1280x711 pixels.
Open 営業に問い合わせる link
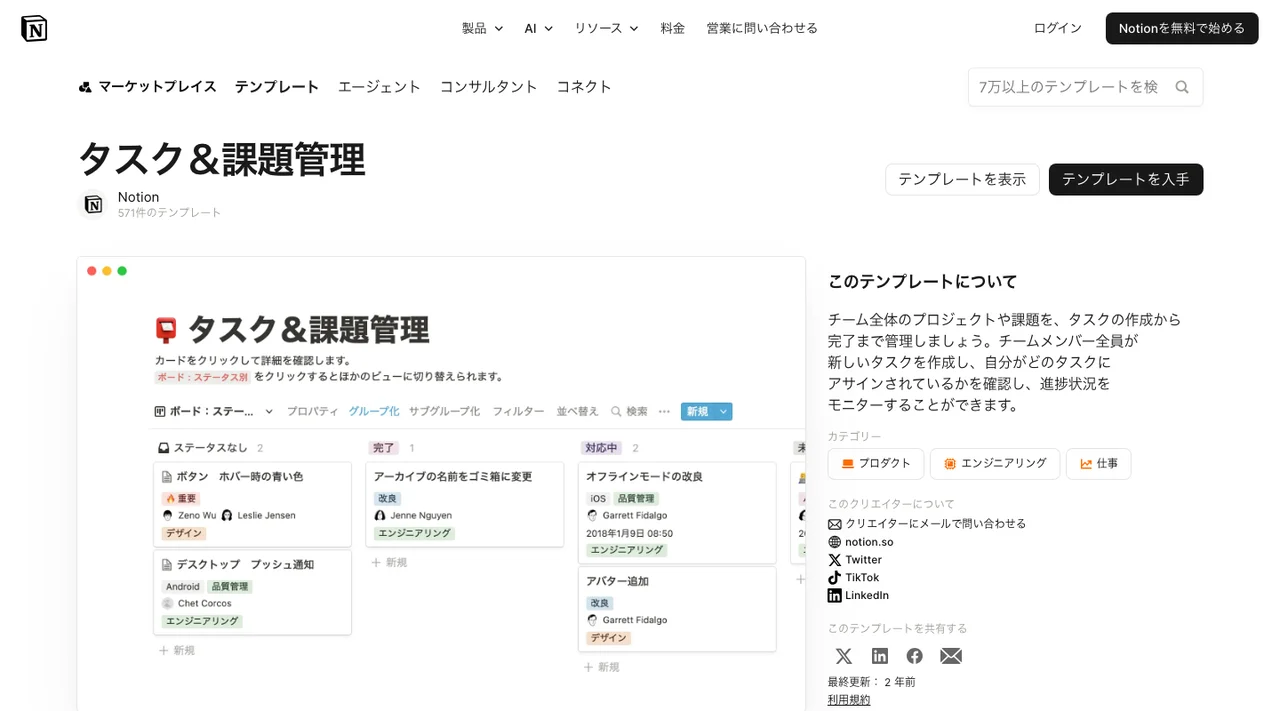(762, 28)
